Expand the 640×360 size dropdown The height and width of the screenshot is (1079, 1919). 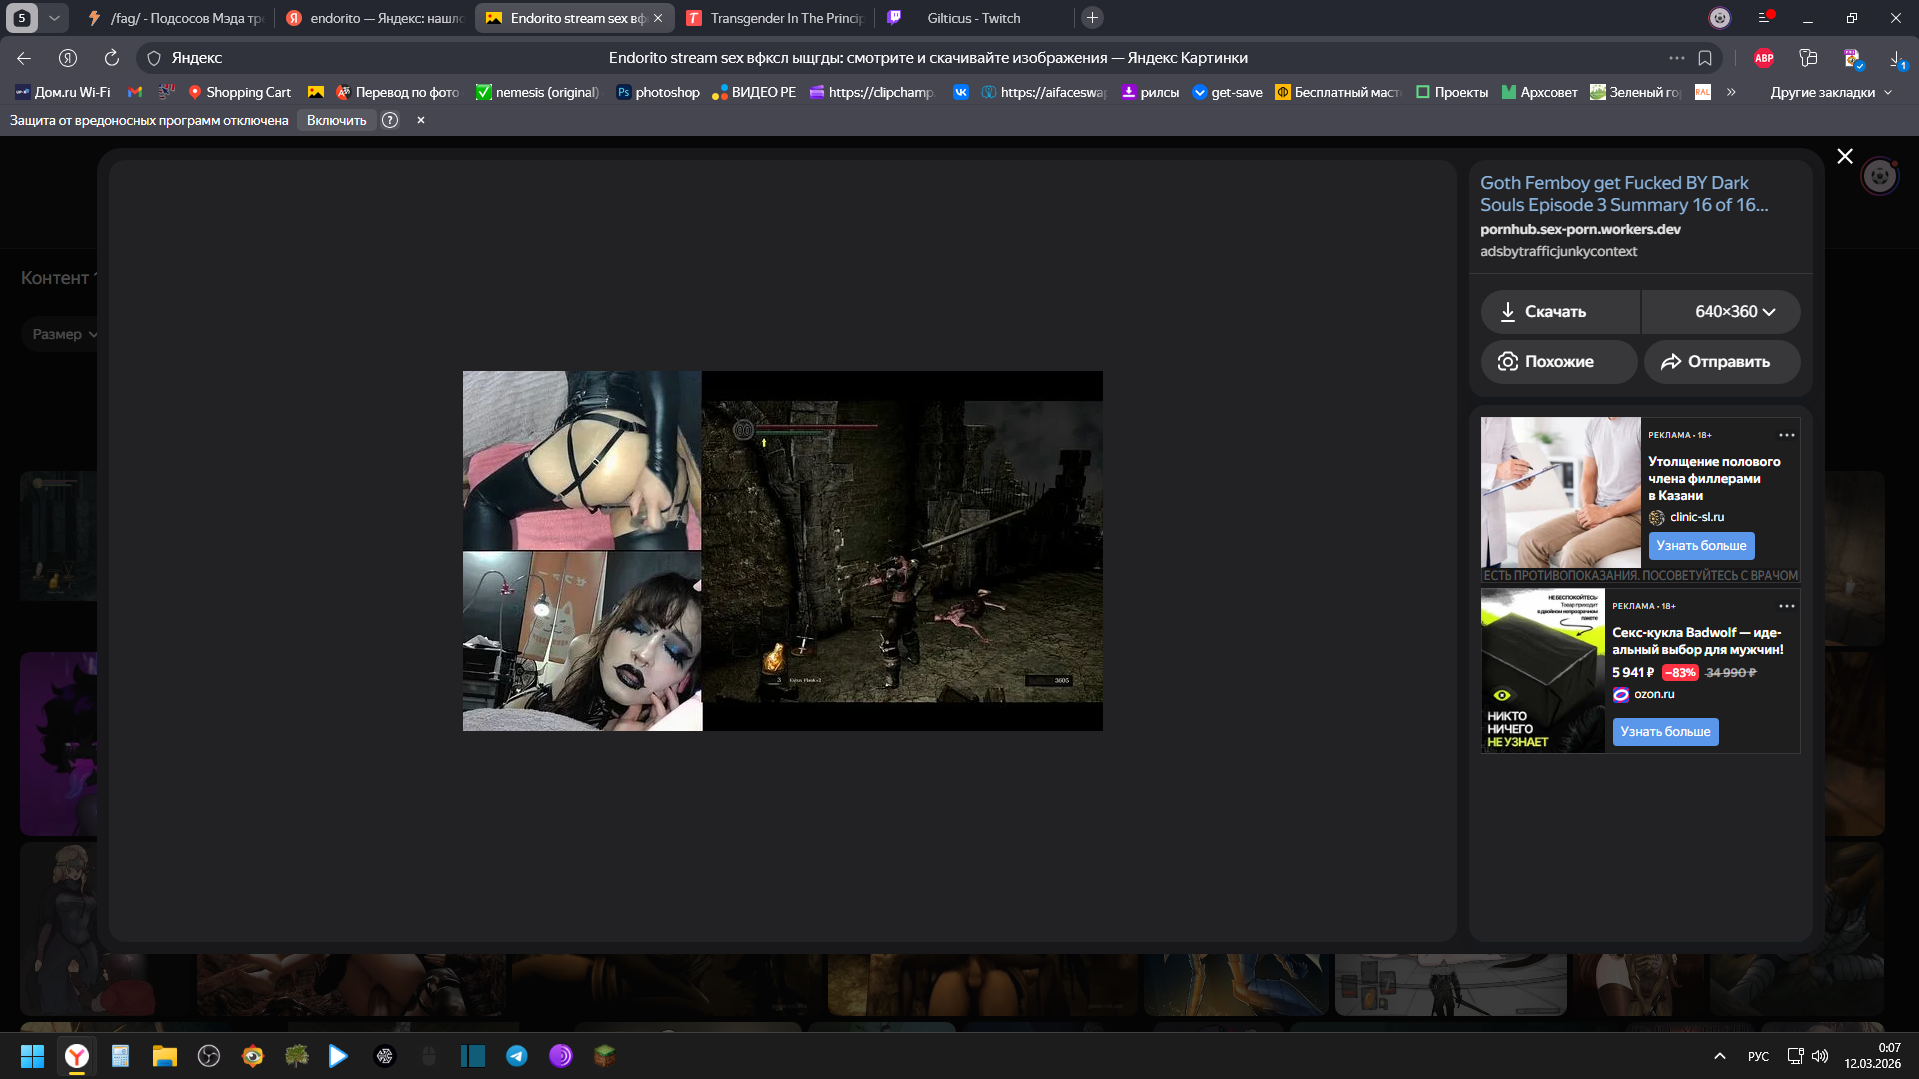(x=1721, y=312)
